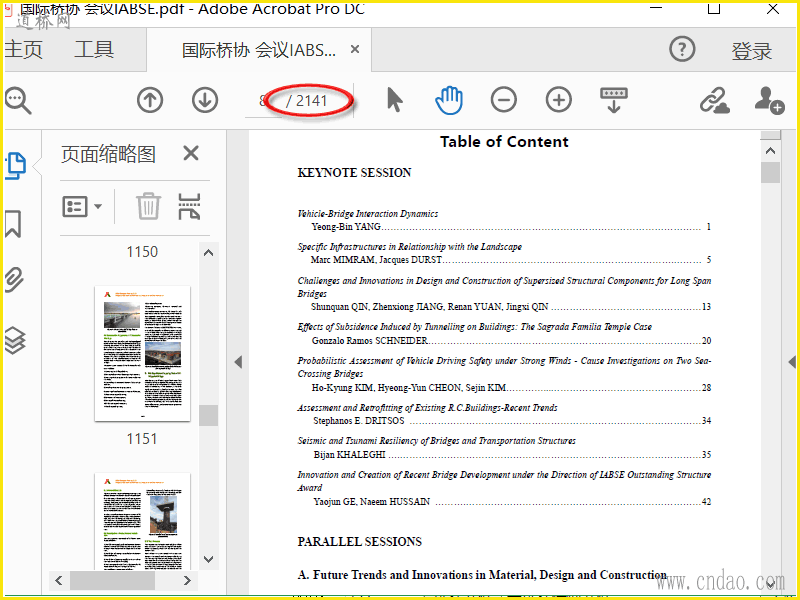The image size is (800, 600).
Task: Delete selected page with trash icon
Action: pos(148,206)
